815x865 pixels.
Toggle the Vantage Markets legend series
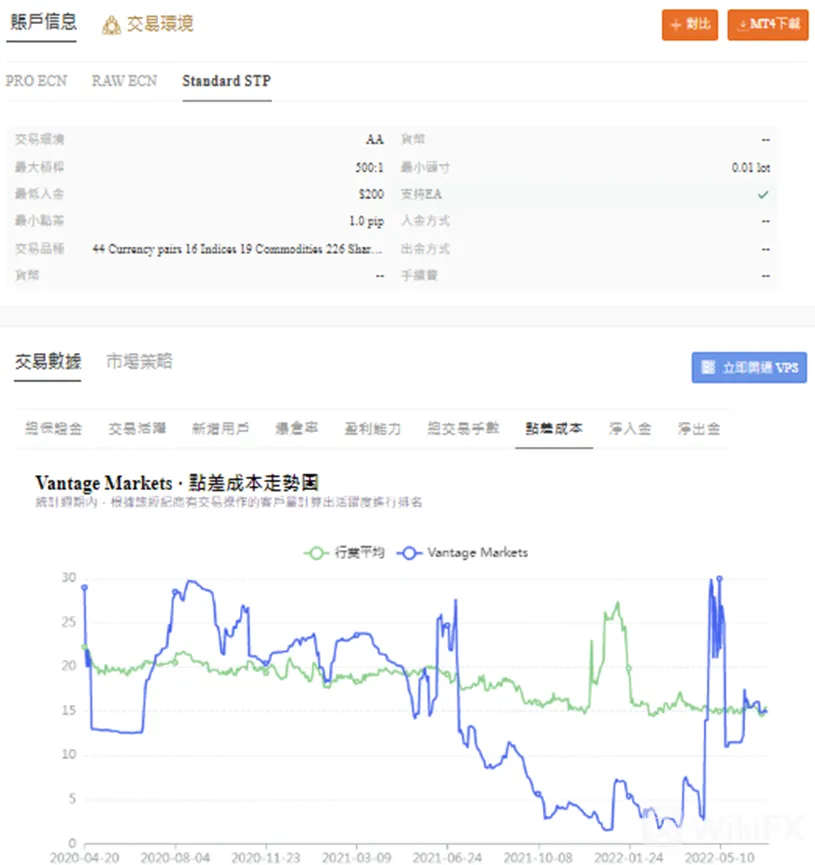tap(462, 552)
